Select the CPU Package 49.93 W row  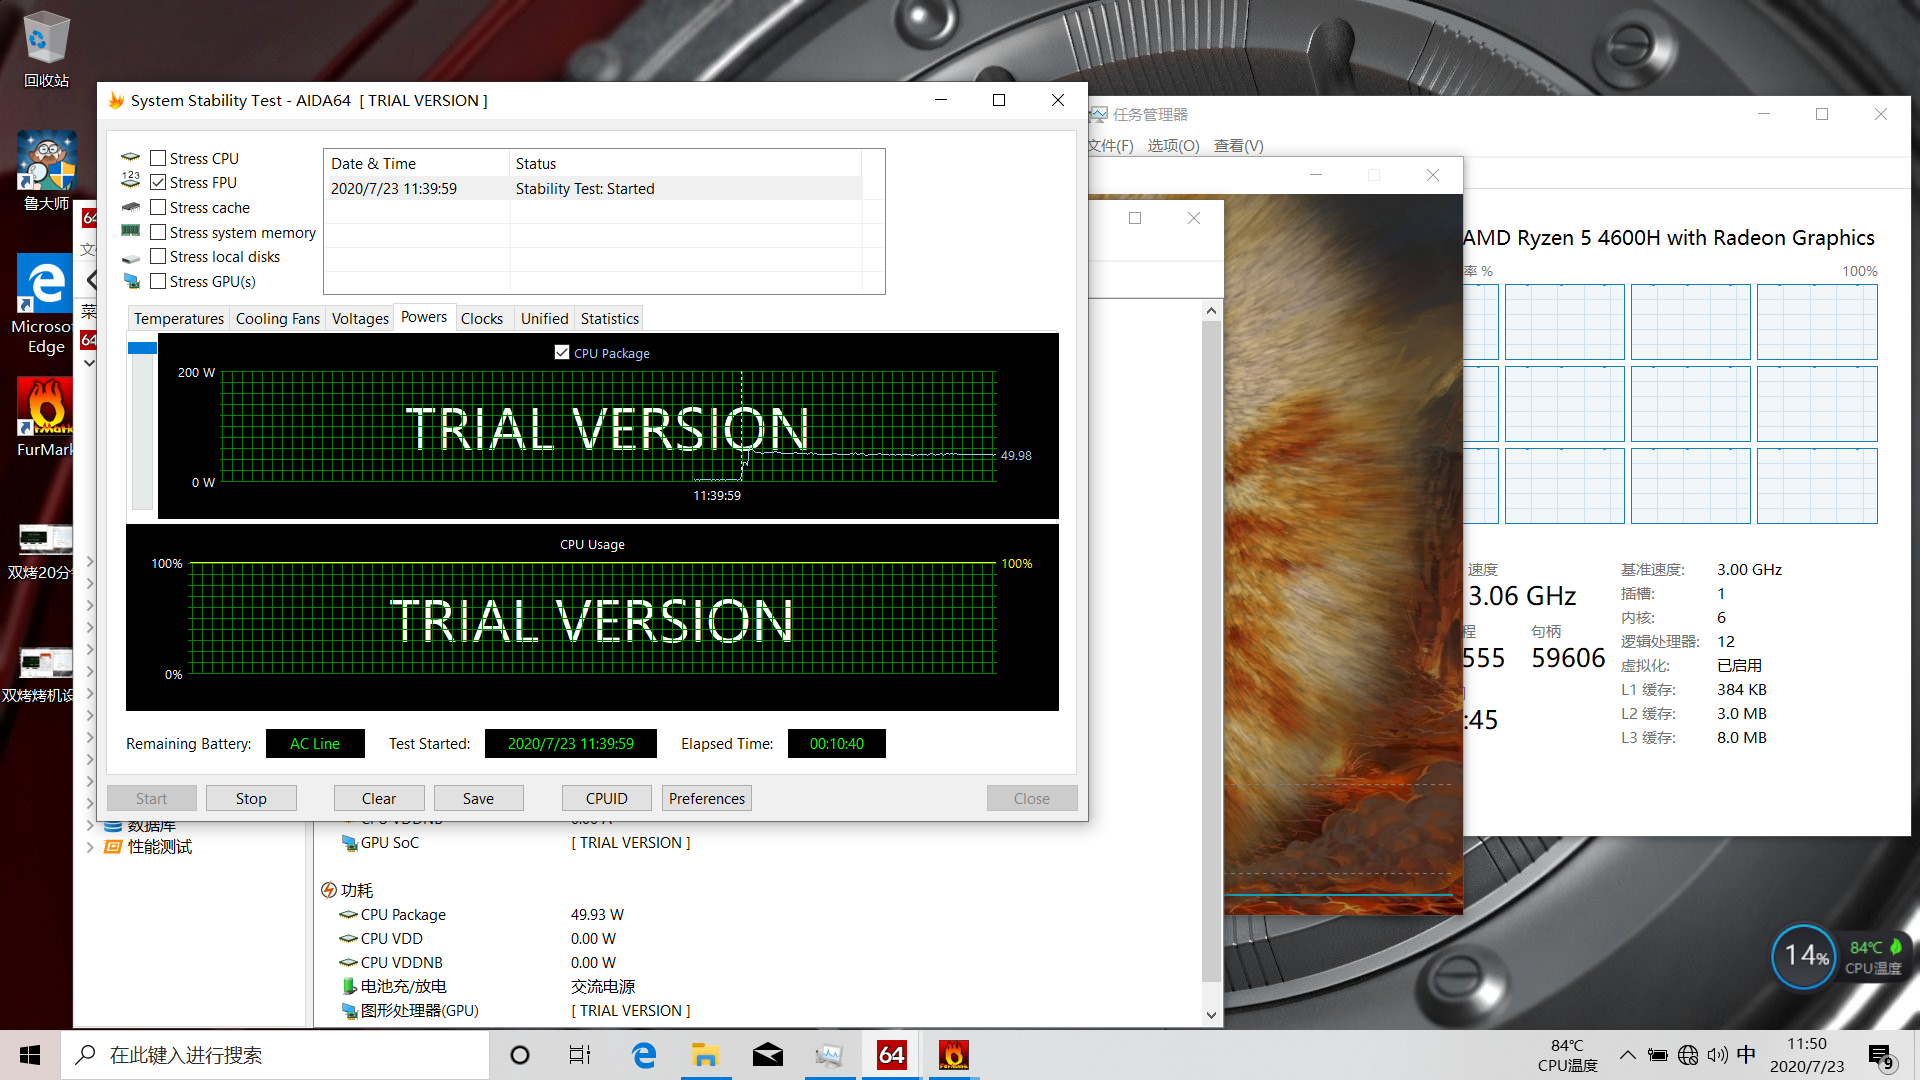760,914
